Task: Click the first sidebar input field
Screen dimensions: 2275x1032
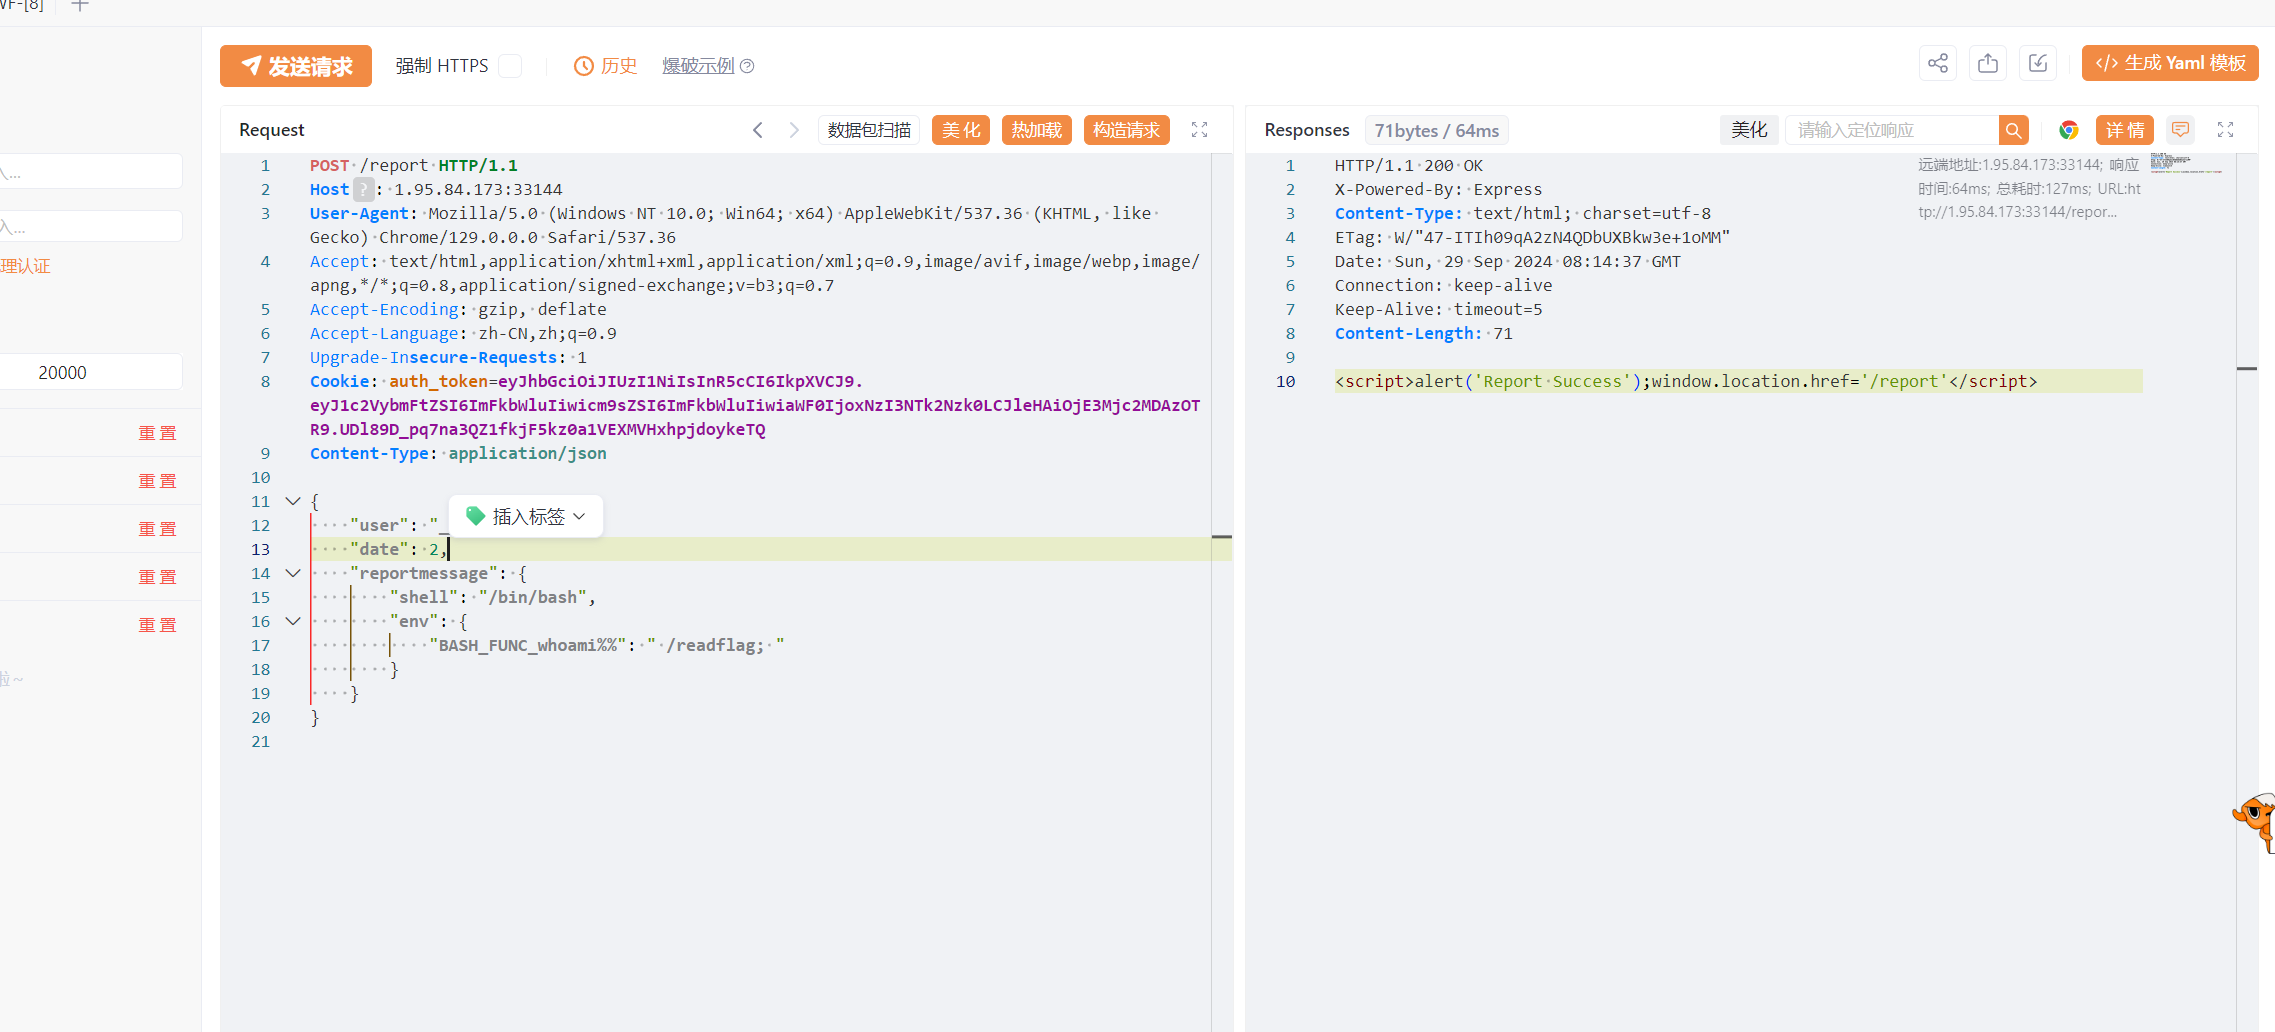Action: pos(90,171)
